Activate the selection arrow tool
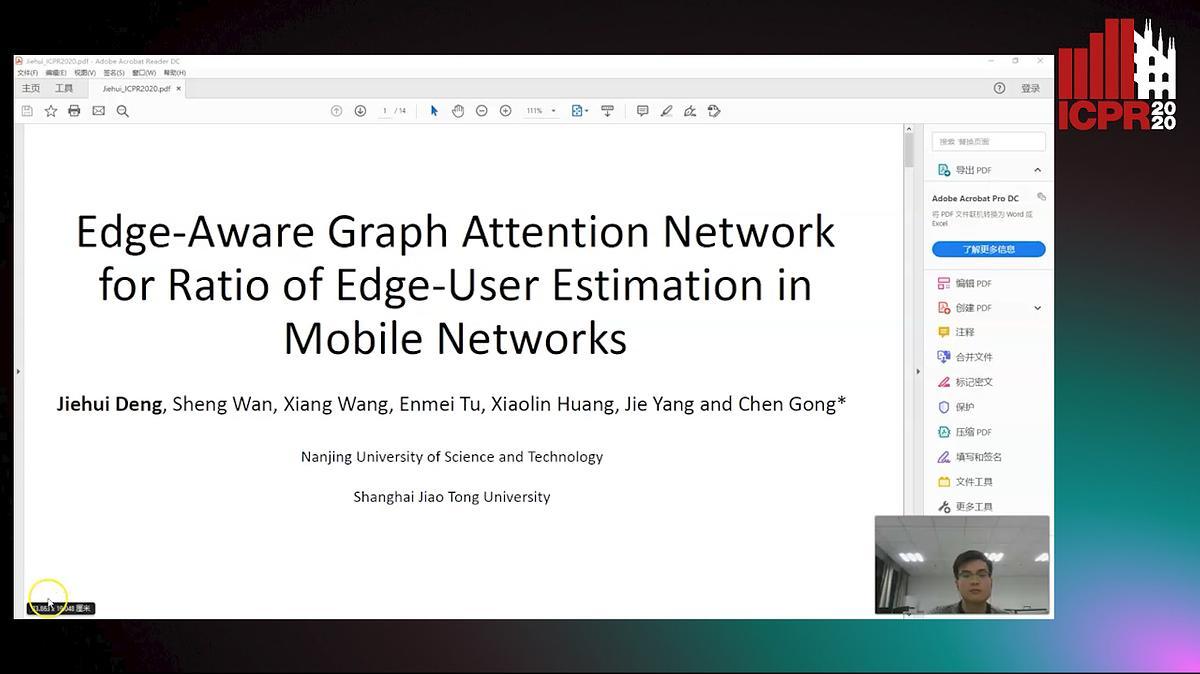 pos(434,111)
